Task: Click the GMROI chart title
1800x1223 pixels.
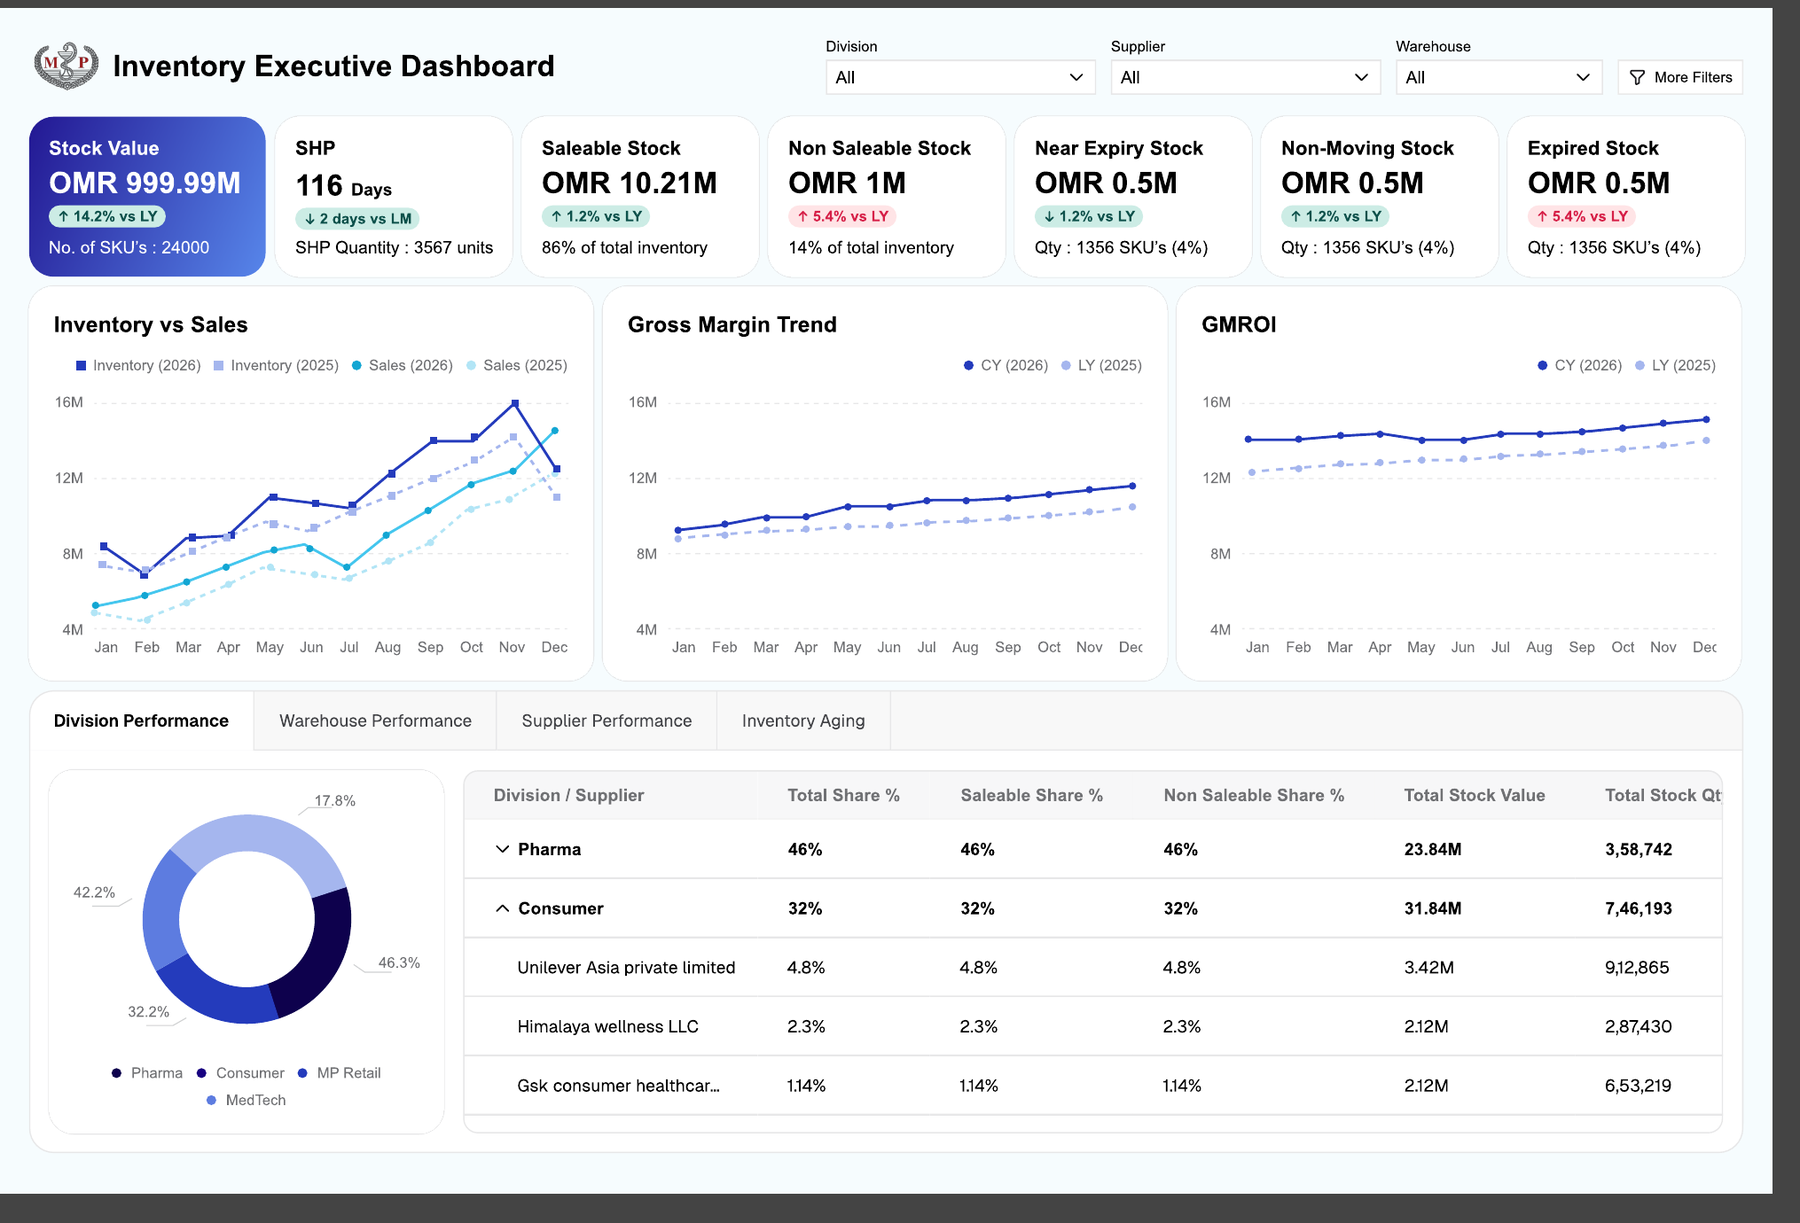Action: [x=1239, y=325]
